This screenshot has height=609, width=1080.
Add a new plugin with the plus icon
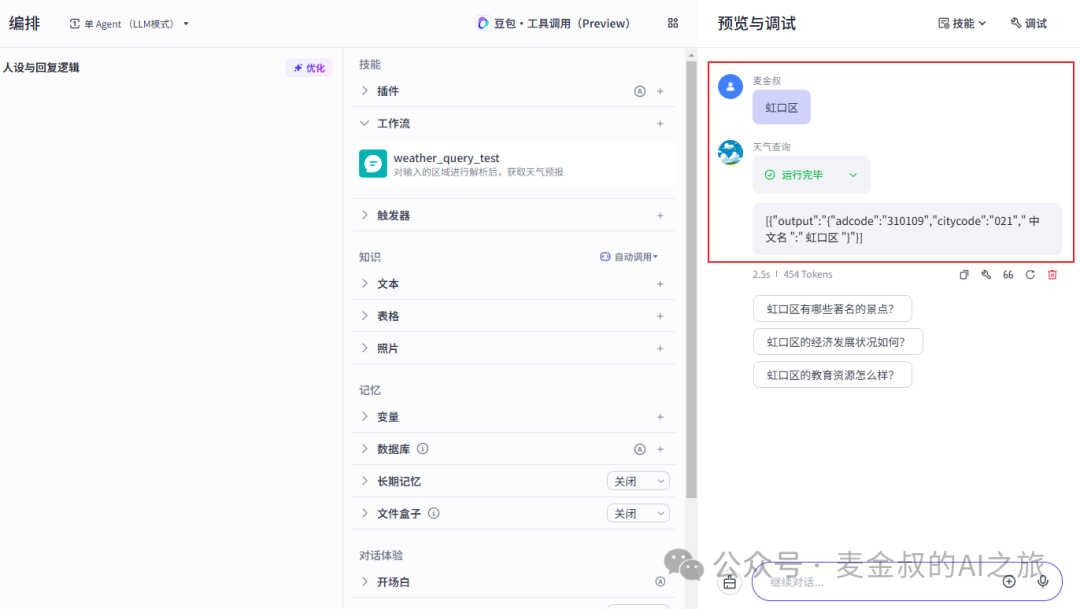[x=660, y=91]
